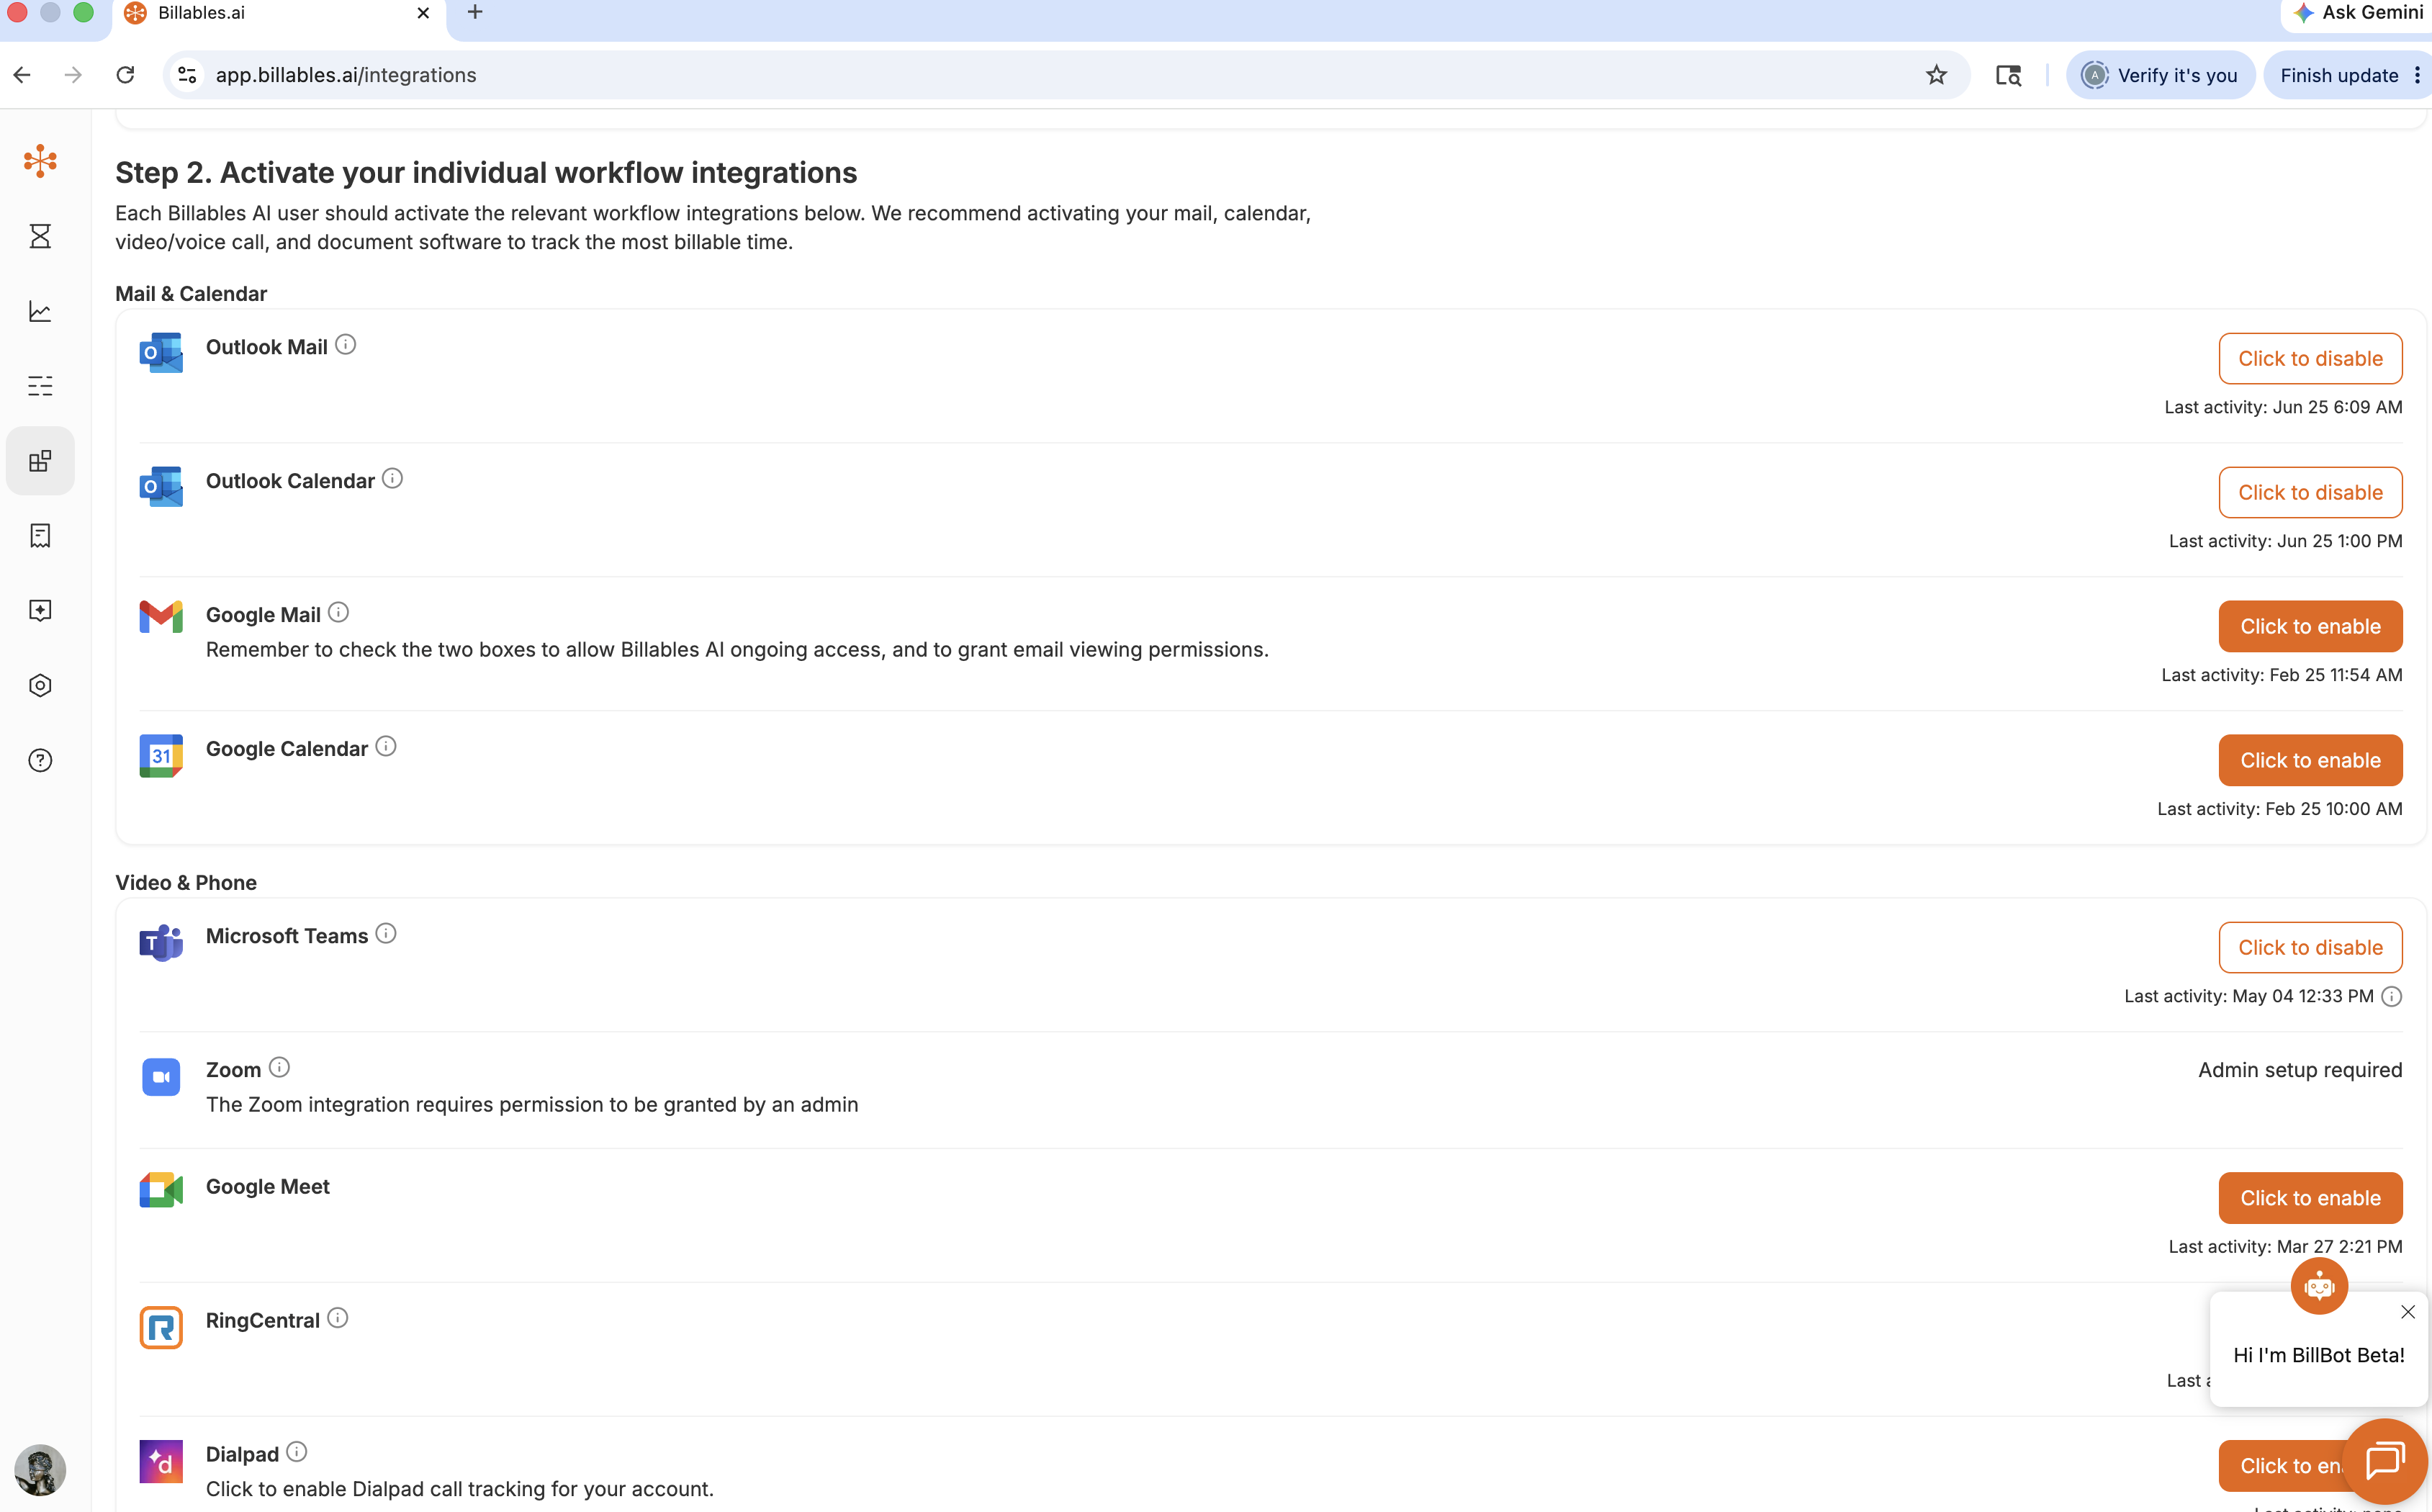This screenshot has height=1512, width=2432.
Task: Click 'Last activity: Jun 25 6:09 AM' text
Action: (x=2283, y=407)
